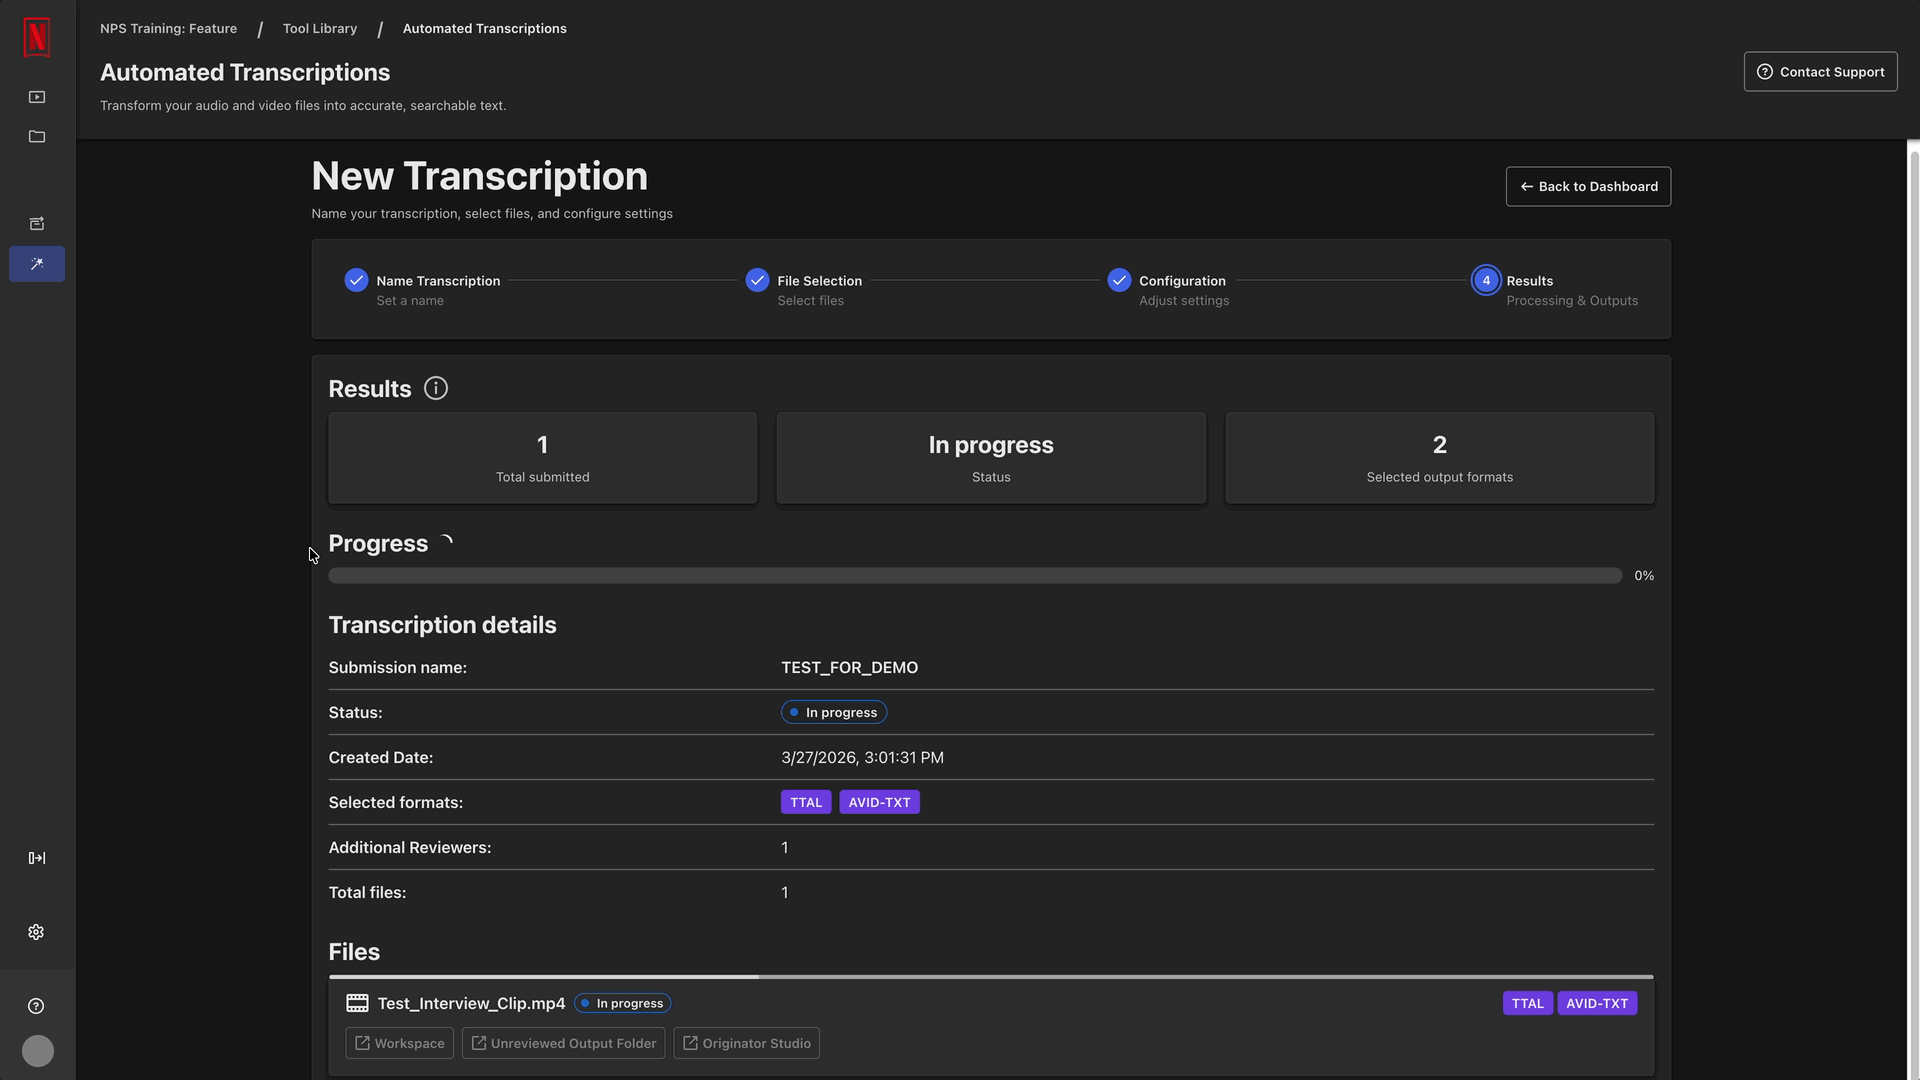Click the transcription progress bar
Screen dimensions: 1920x1080
point(975,576)
